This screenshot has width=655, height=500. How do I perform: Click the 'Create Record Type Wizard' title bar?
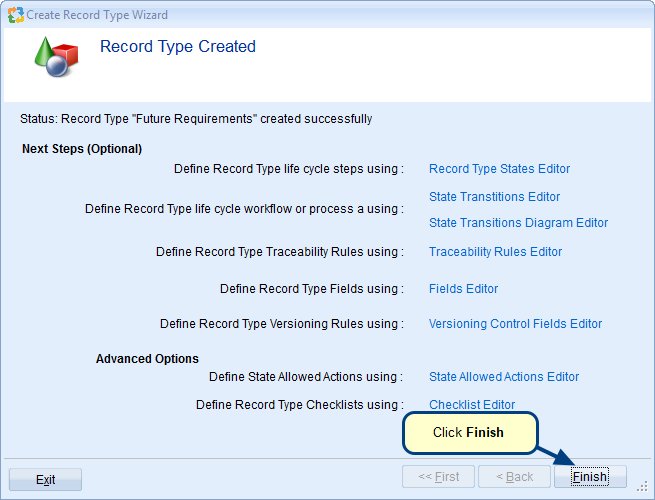click(x=97, y=15)
